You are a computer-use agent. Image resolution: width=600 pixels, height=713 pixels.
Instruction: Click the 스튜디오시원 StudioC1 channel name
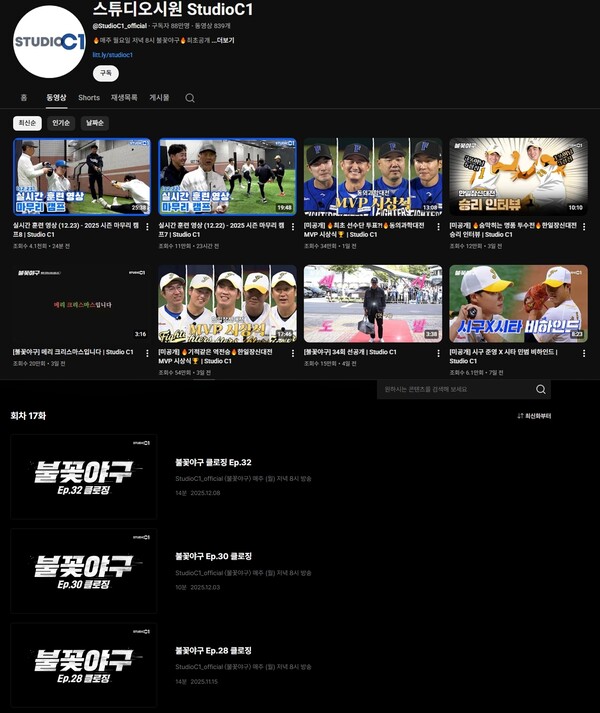tap(173, 9)
